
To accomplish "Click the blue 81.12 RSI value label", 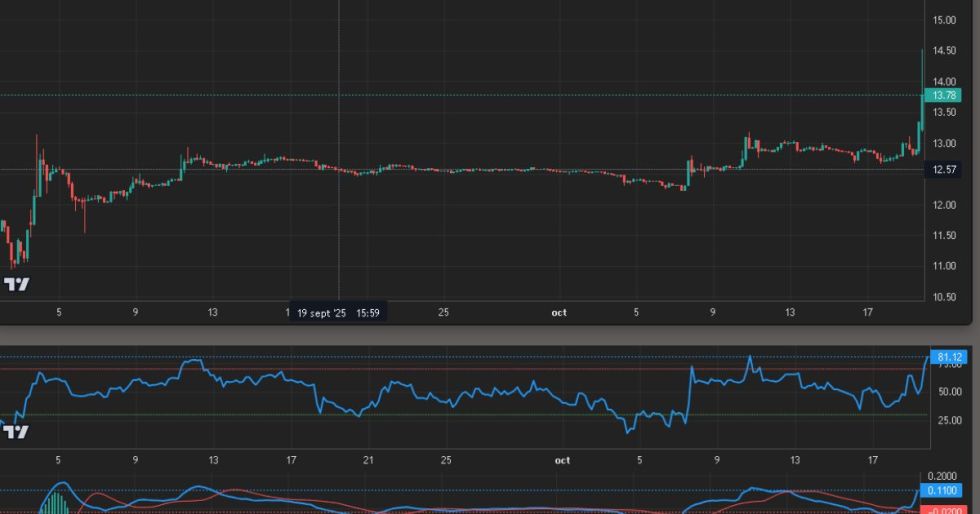I will (947, 357).
